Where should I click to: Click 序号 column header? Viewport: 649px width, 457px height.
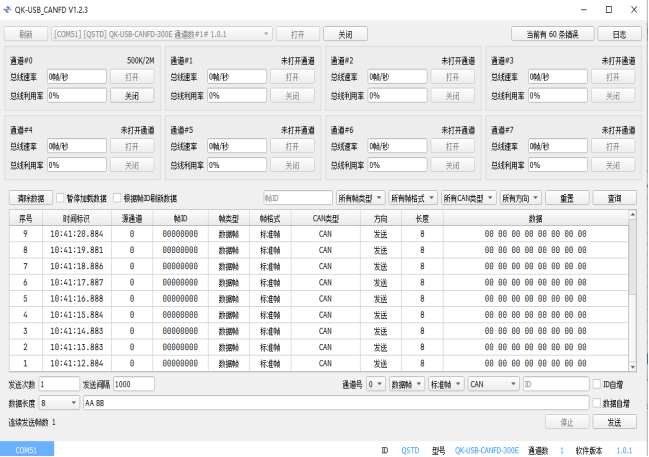26,219
